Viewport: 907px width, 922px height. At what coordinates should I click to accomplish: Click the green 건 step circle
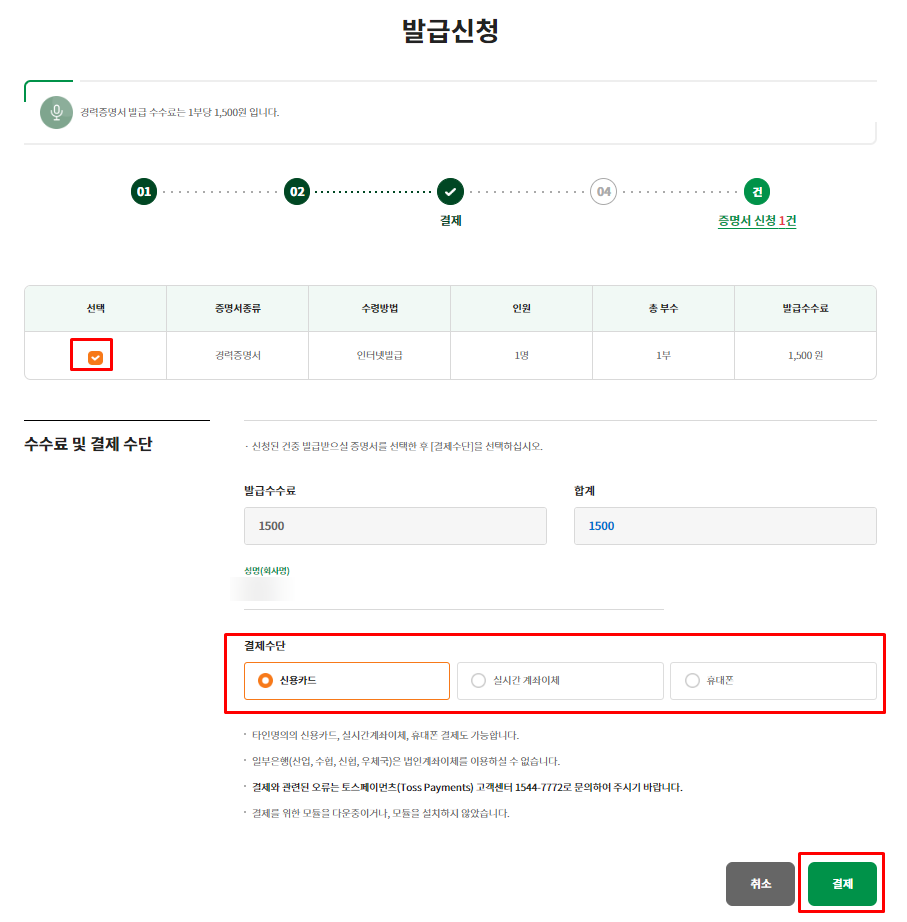coord(757,191)
